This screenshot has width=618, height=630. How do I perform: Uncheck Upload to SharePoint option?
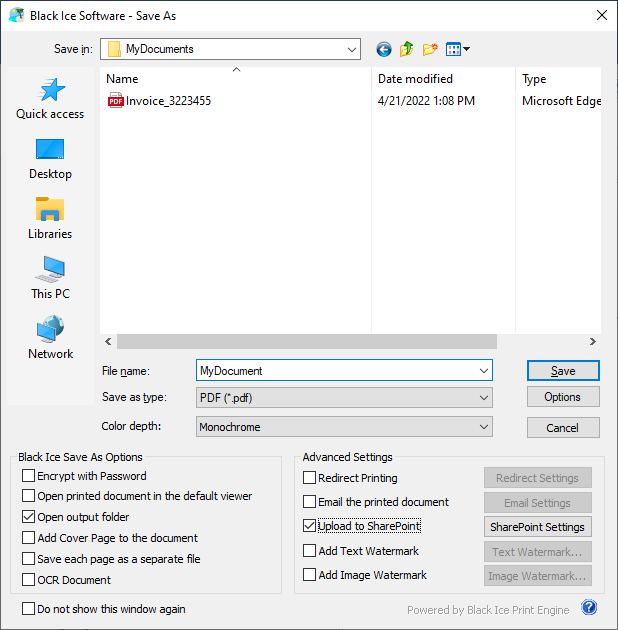coord(310,526)
